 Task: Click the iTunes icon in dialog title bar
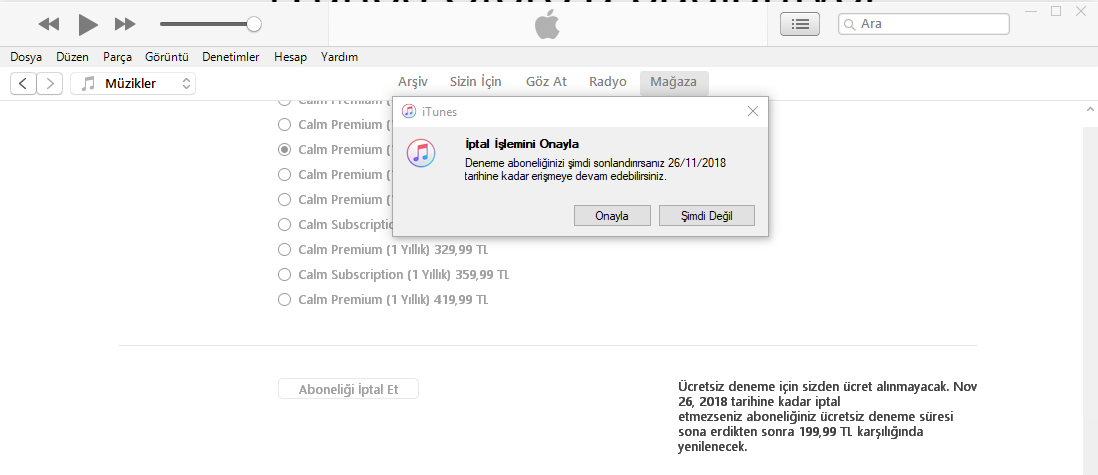click(409, 111)
